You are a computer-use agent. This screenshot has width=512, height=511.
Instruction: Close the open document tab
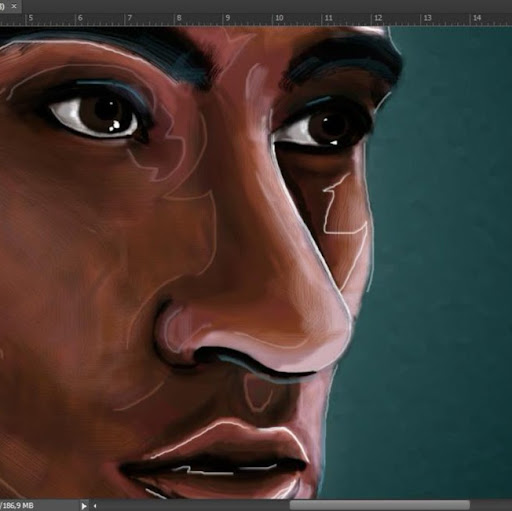[14, 6]
